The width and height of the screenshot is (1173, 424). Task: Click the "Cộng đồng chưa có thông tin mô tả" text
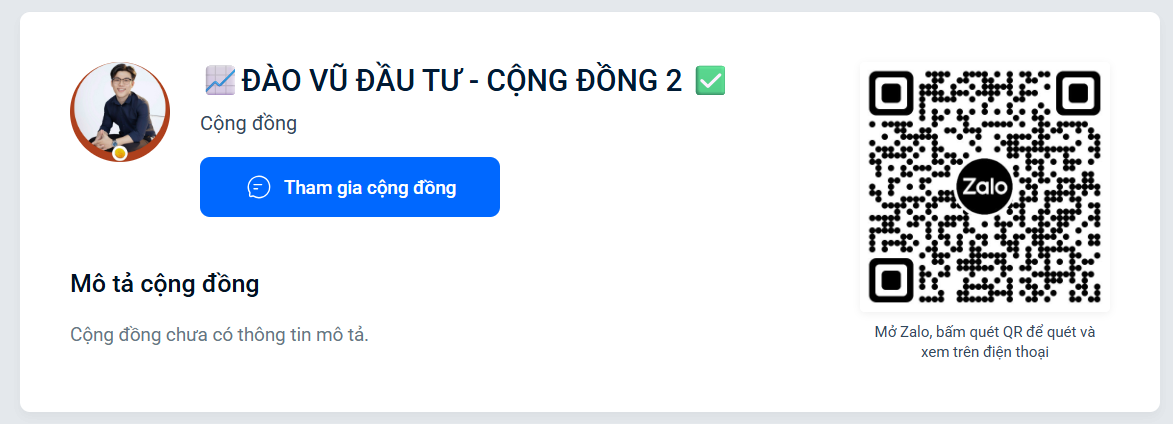tap(219, 334)
